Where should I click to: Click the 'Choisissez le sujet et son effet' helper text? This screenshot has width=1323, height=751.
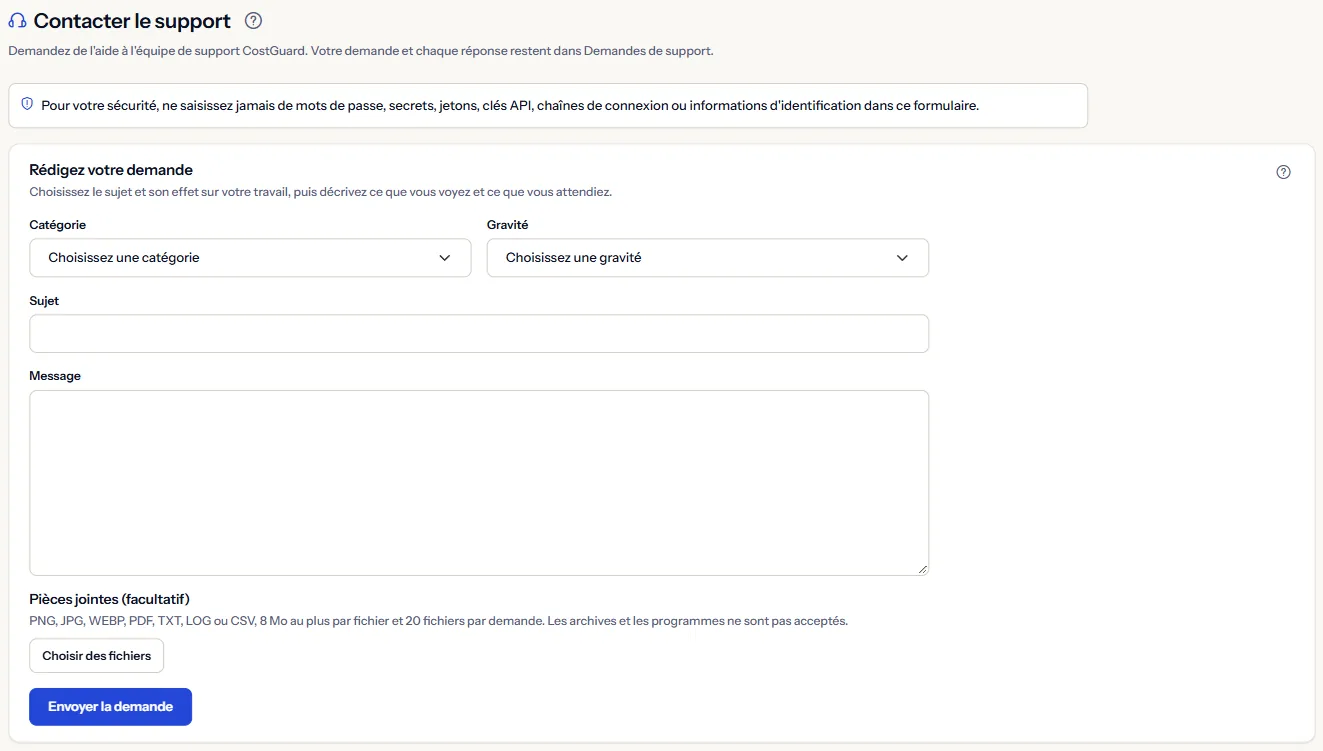tap(321, 192)
